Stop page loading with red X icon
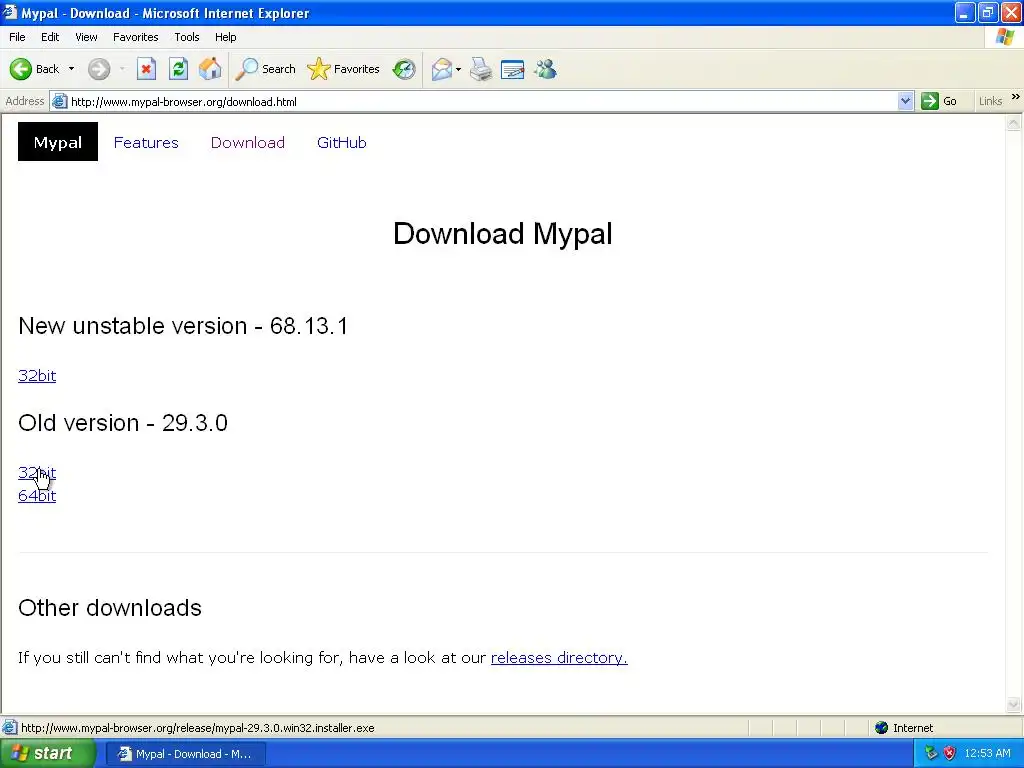The image size is (1024, 768). pos(146,69)
